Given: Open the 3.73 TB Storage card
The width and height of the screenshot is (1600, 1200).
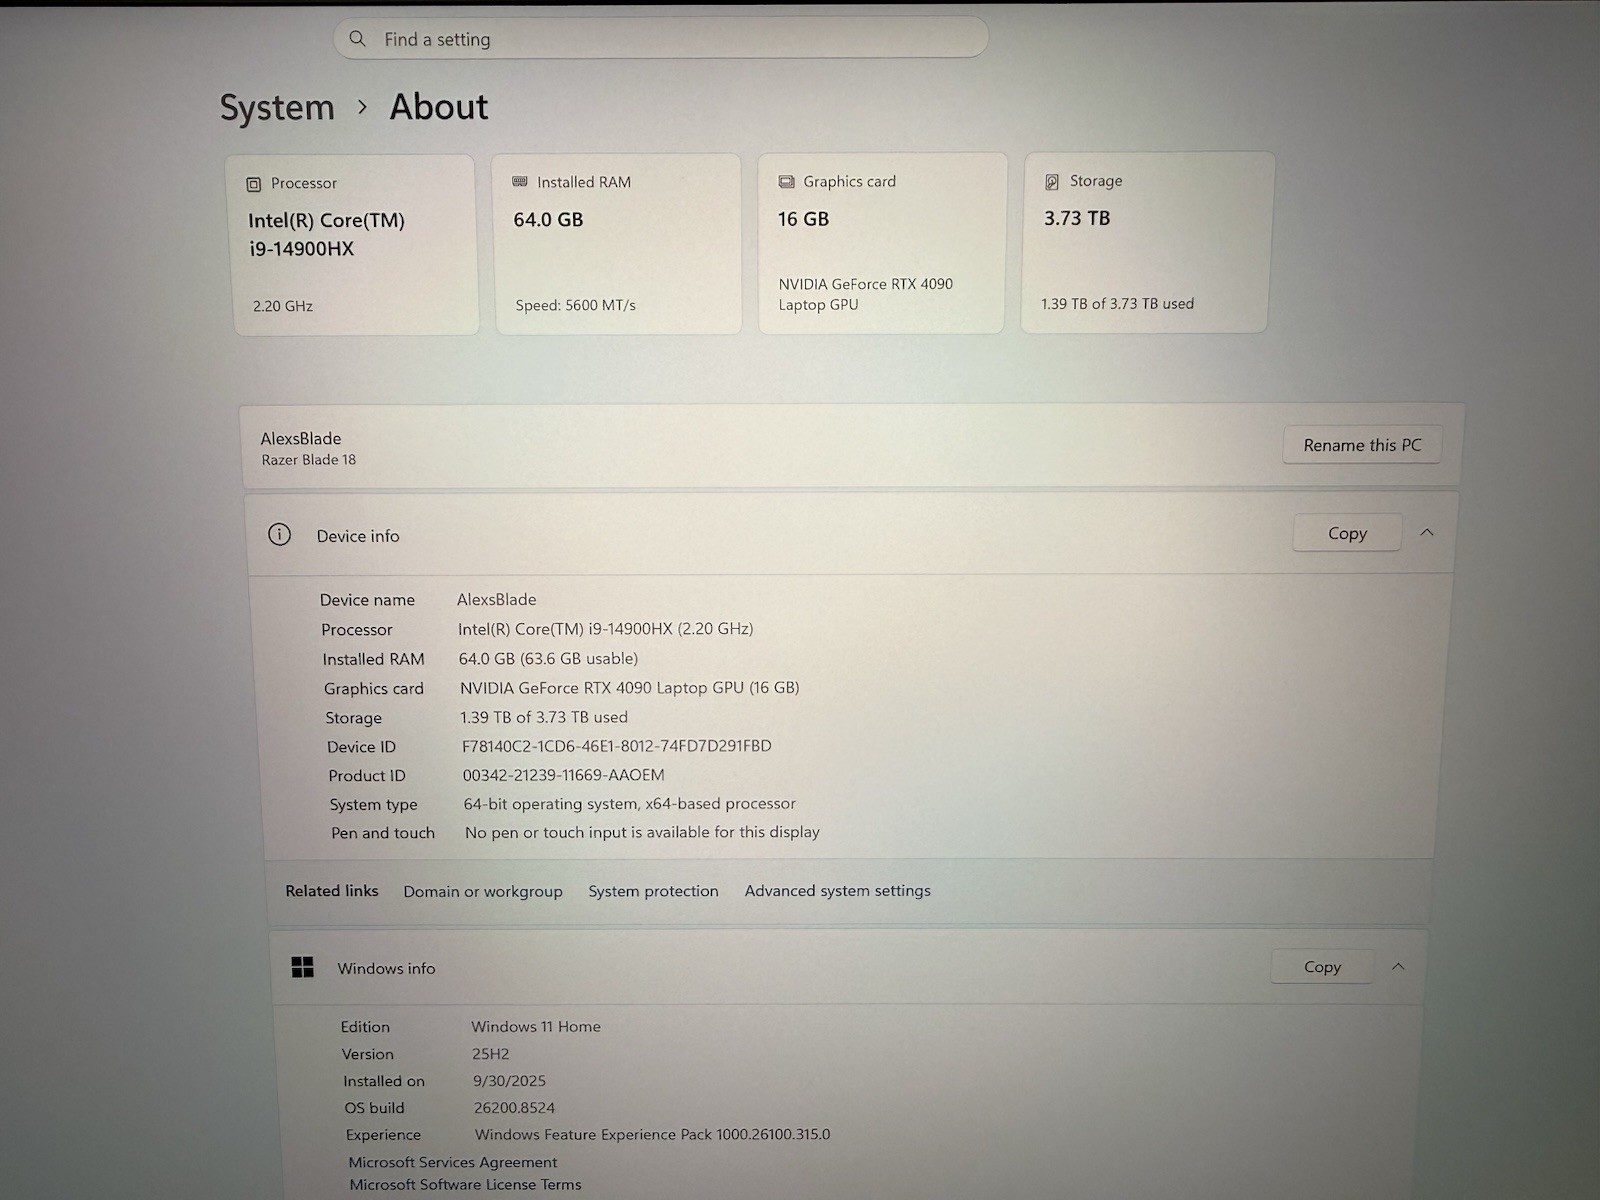Looking at the screenshot, I should [1147, 242].
